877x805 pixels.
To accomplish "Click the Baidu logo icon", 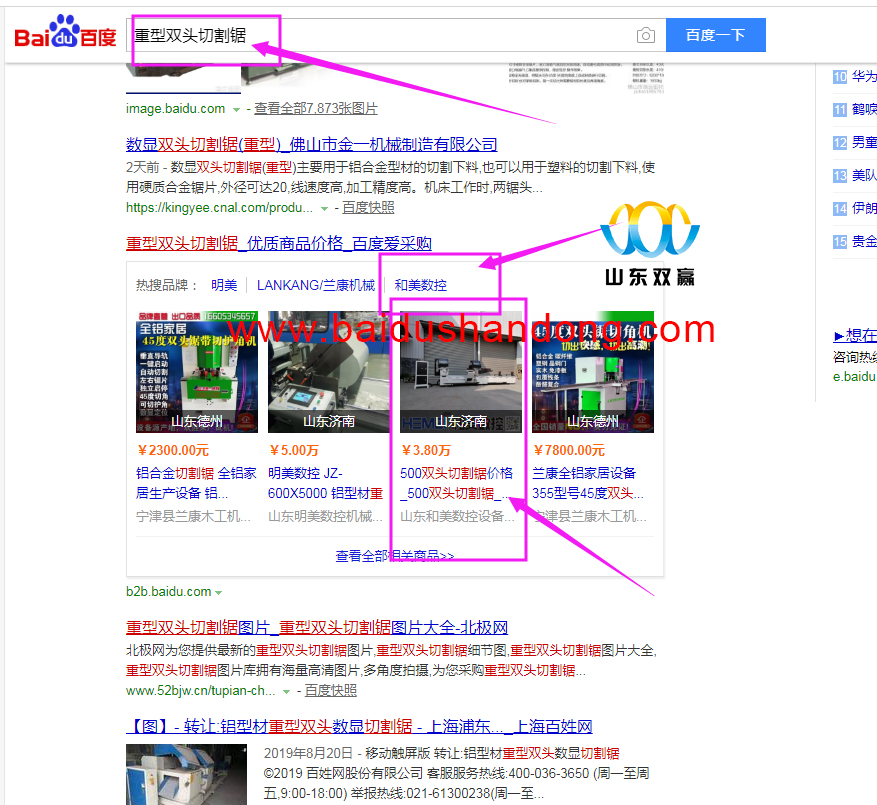I will tap(62, 33).
